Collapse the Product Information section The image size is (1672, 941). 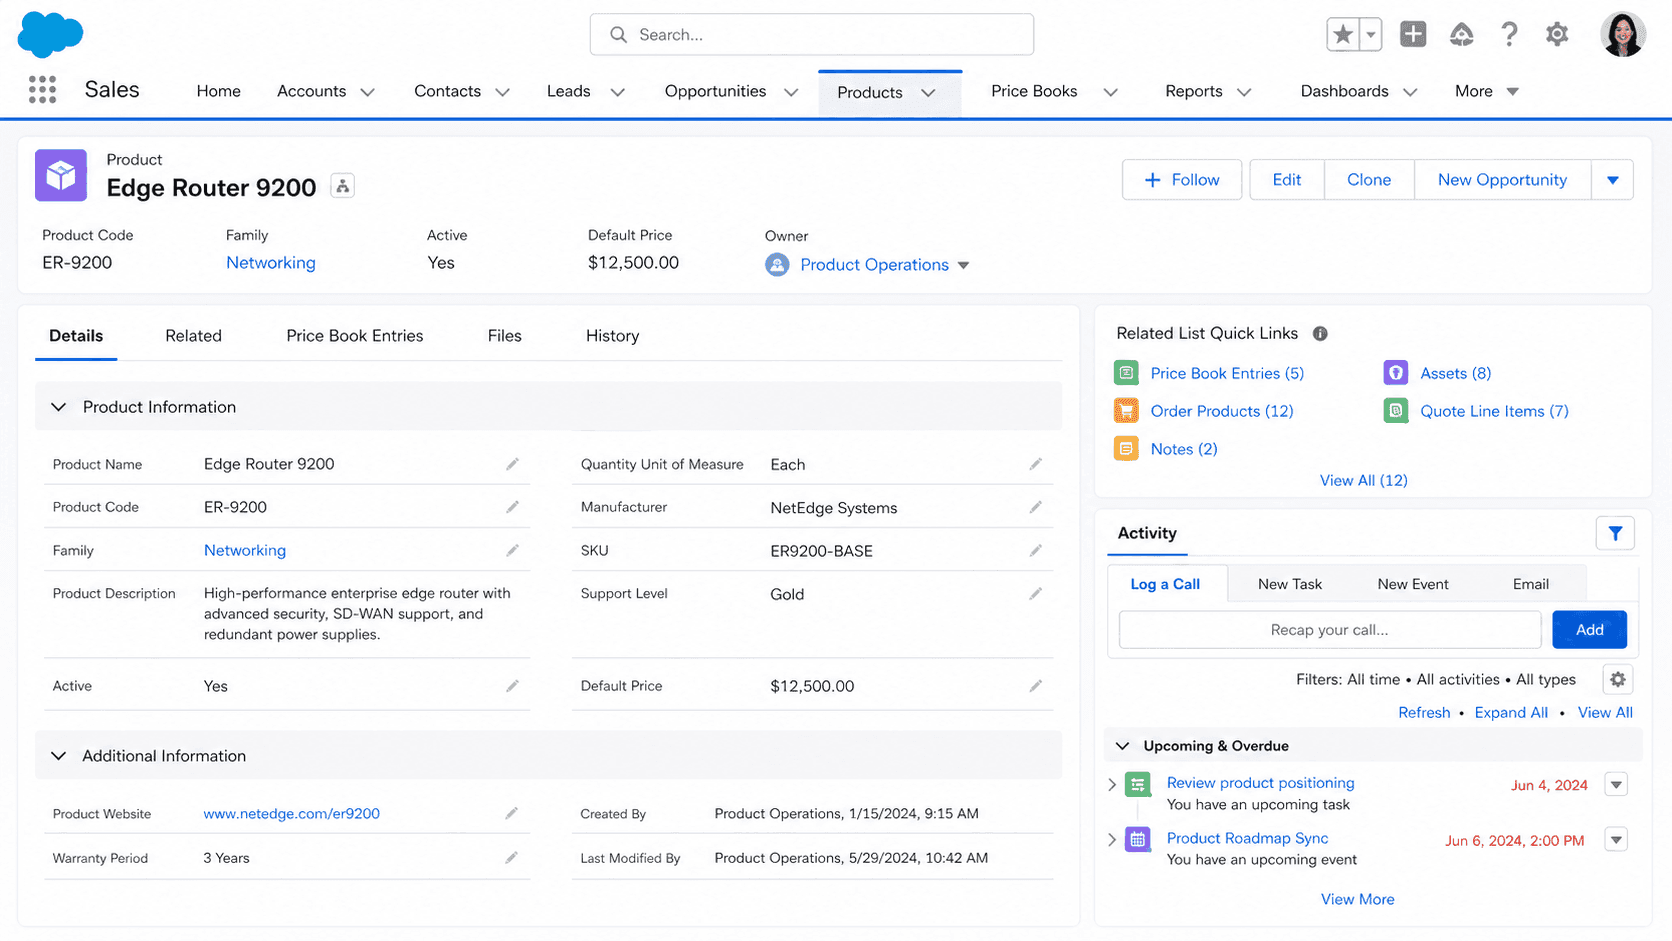[x=58, y=407]
